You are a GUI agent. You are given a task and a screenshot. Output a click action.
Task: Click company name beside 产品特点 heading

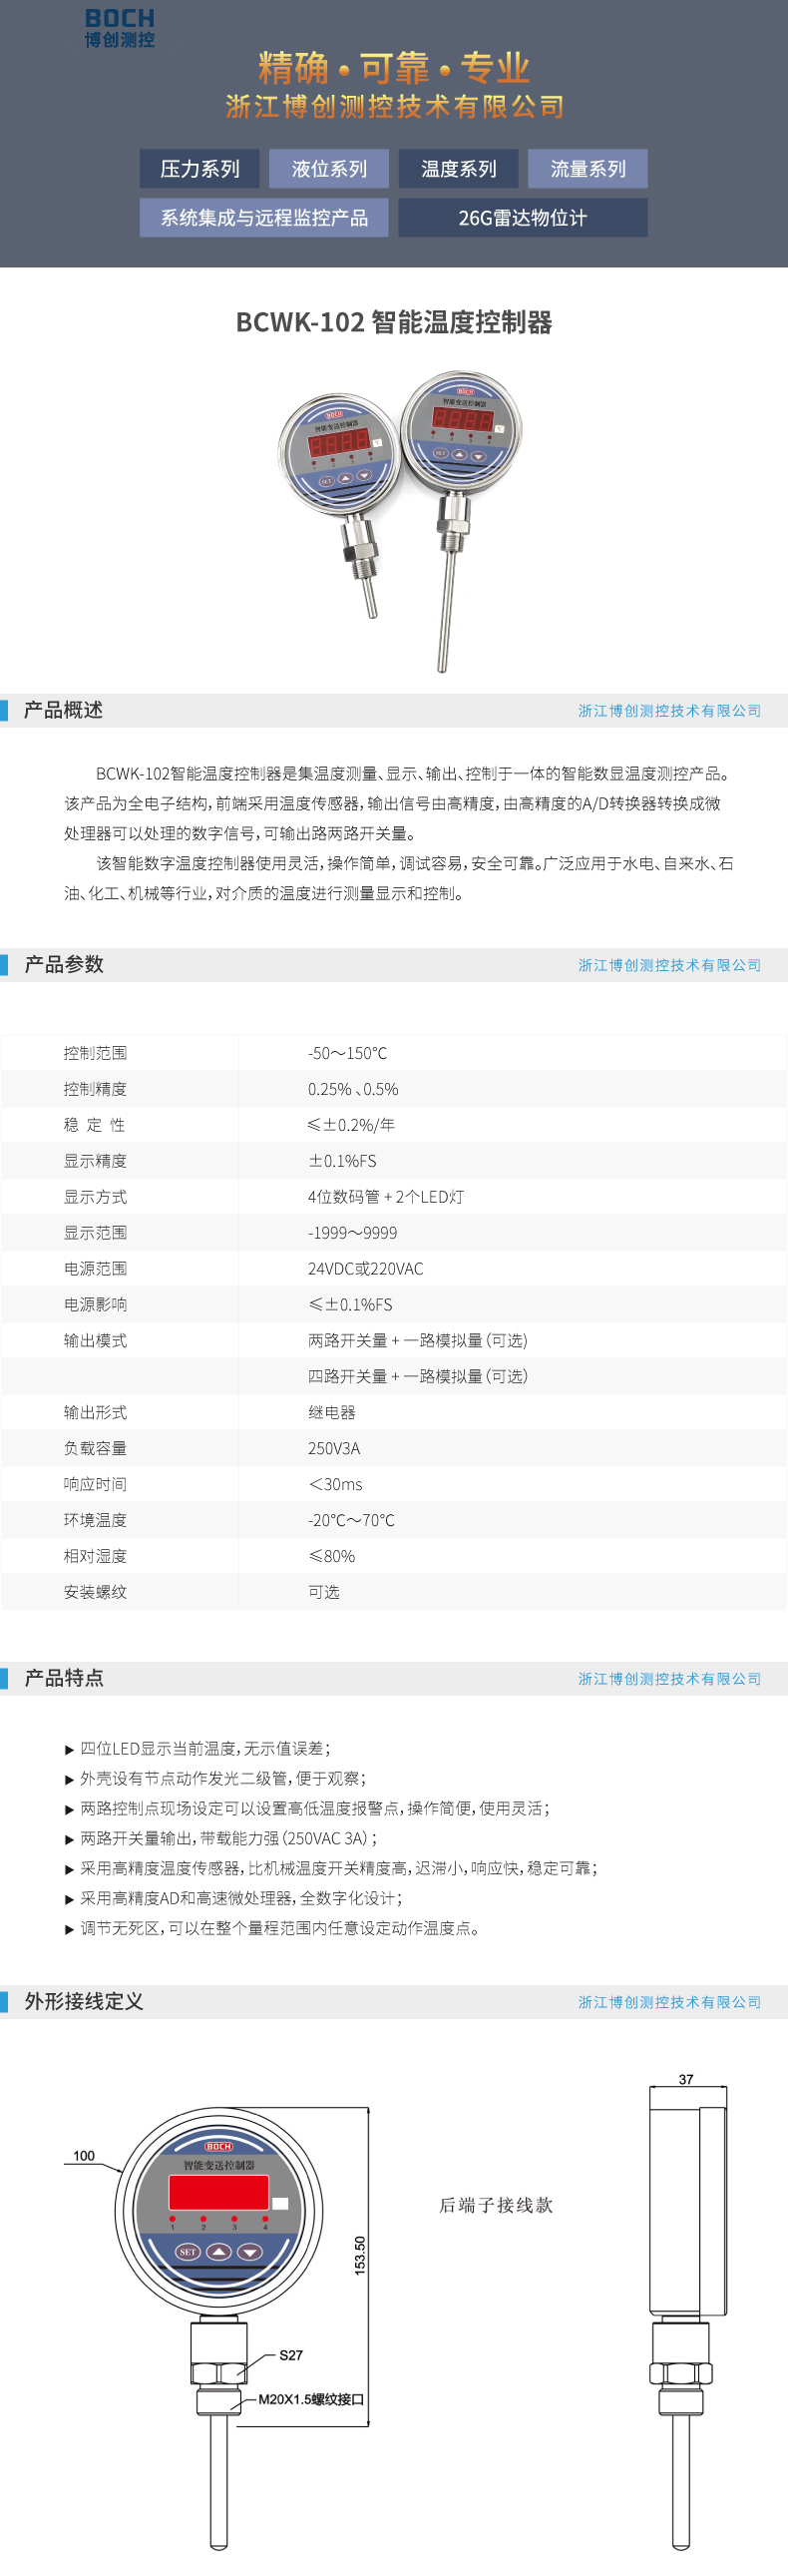tap(670, 1679)
